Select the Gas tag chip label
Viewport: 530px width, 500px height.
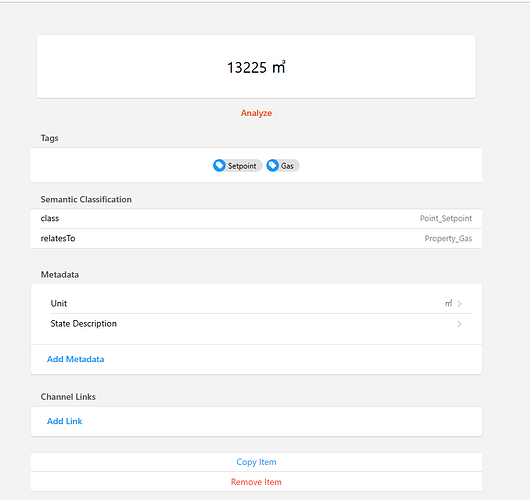pyautogui.click(x=287, y=166)
